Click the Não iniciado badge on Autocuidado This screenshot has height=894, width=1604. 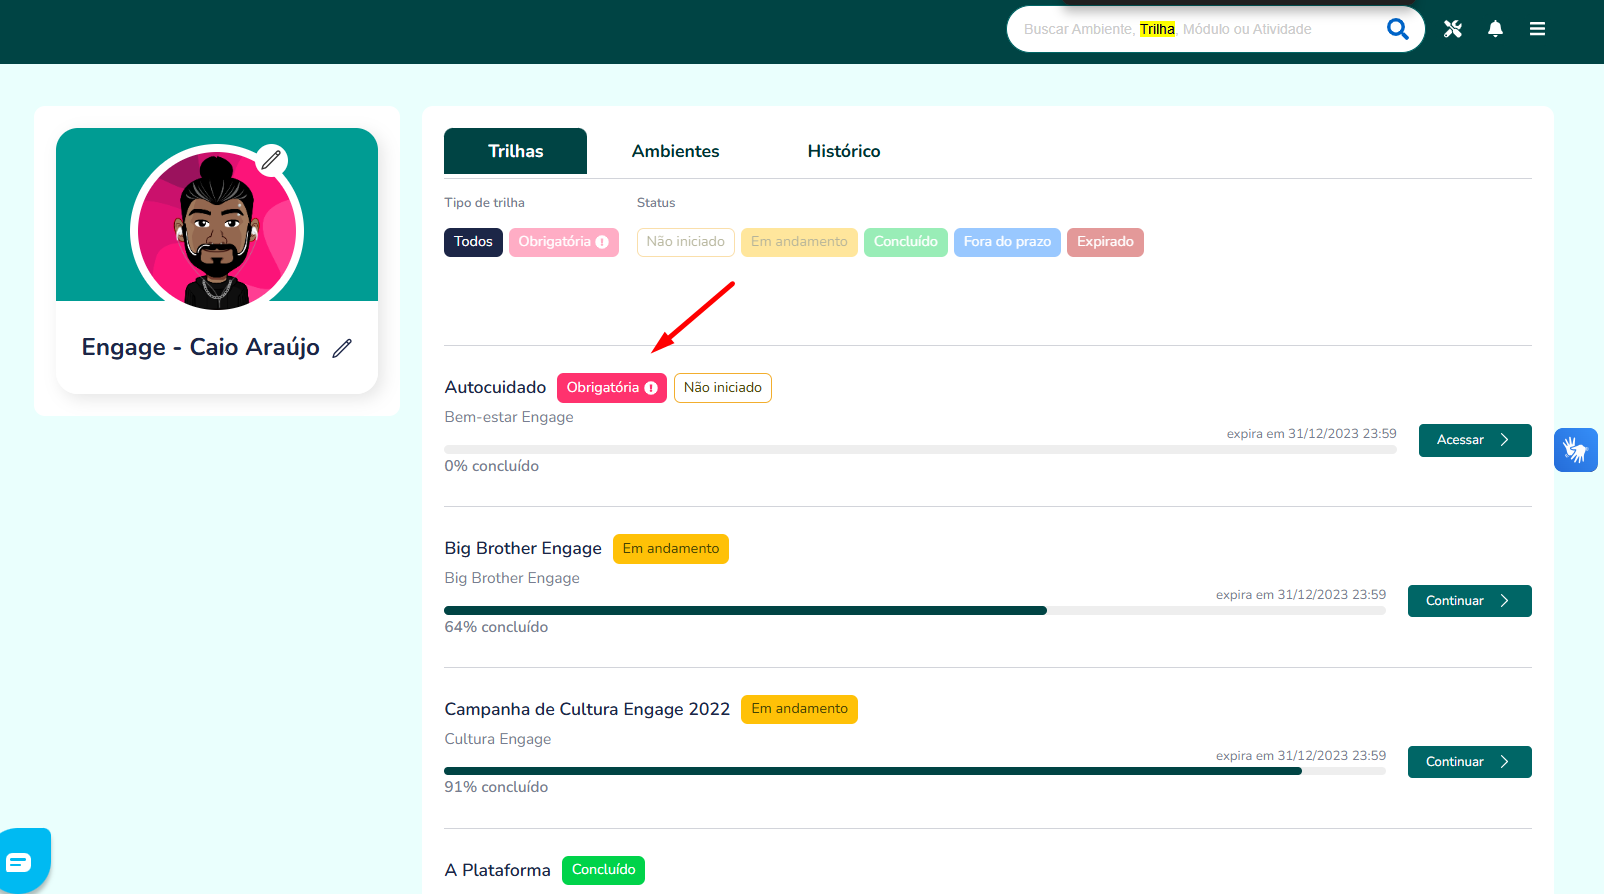coord(723,388)
